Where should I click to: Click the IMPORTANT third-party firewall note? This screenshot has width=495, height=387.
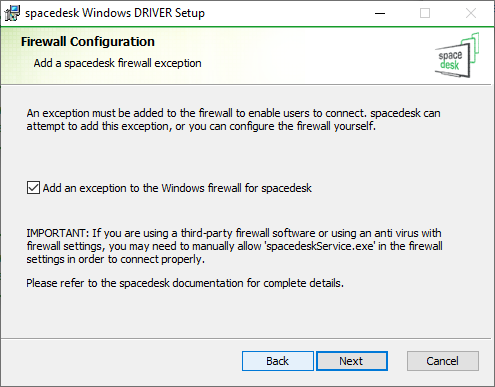234,246
